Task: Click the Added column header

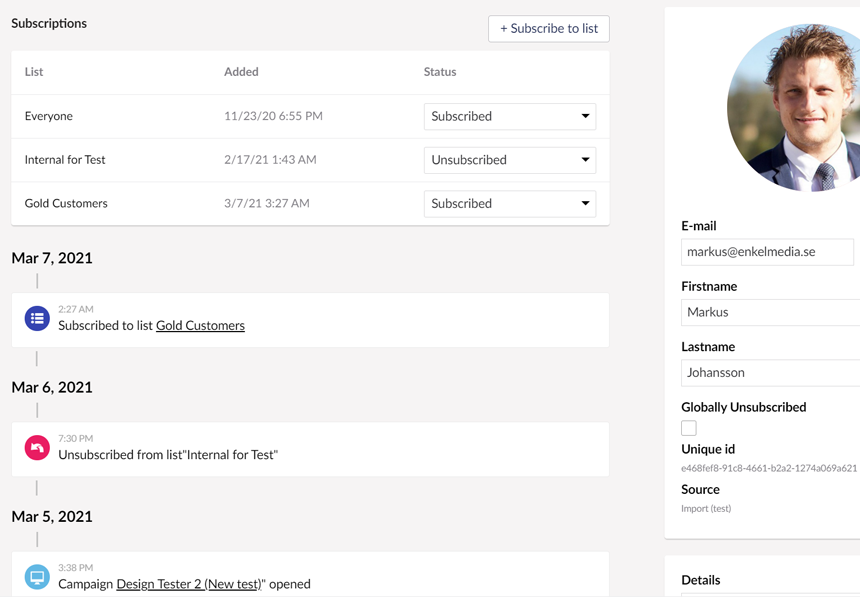Action: [x=241, y=72]
